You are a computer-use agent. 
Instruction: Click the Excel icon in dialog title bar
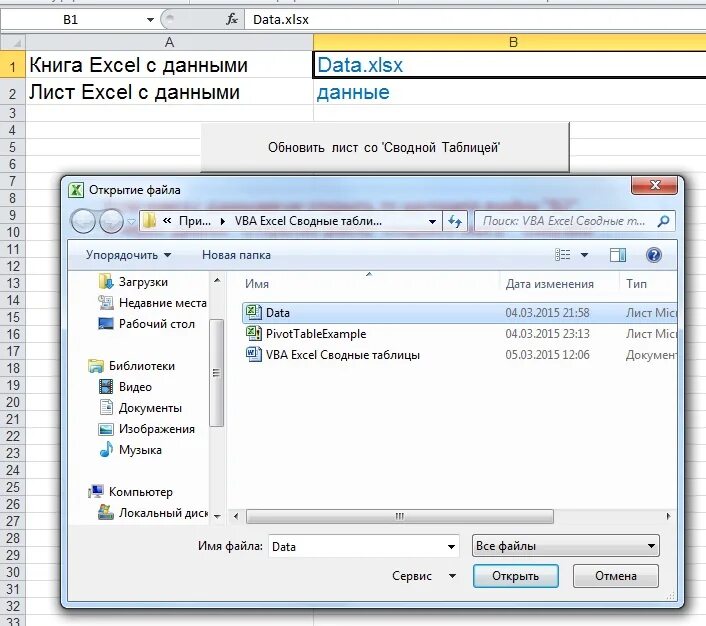[76, 190]
